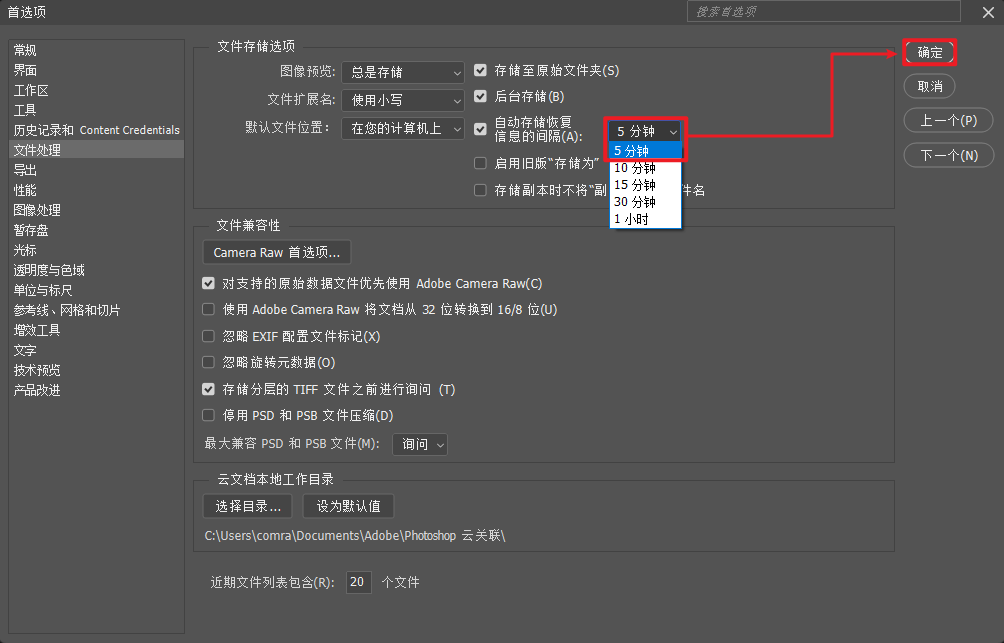
Task: Select the 产品改进 category
Action: click(x=37, y=390)
